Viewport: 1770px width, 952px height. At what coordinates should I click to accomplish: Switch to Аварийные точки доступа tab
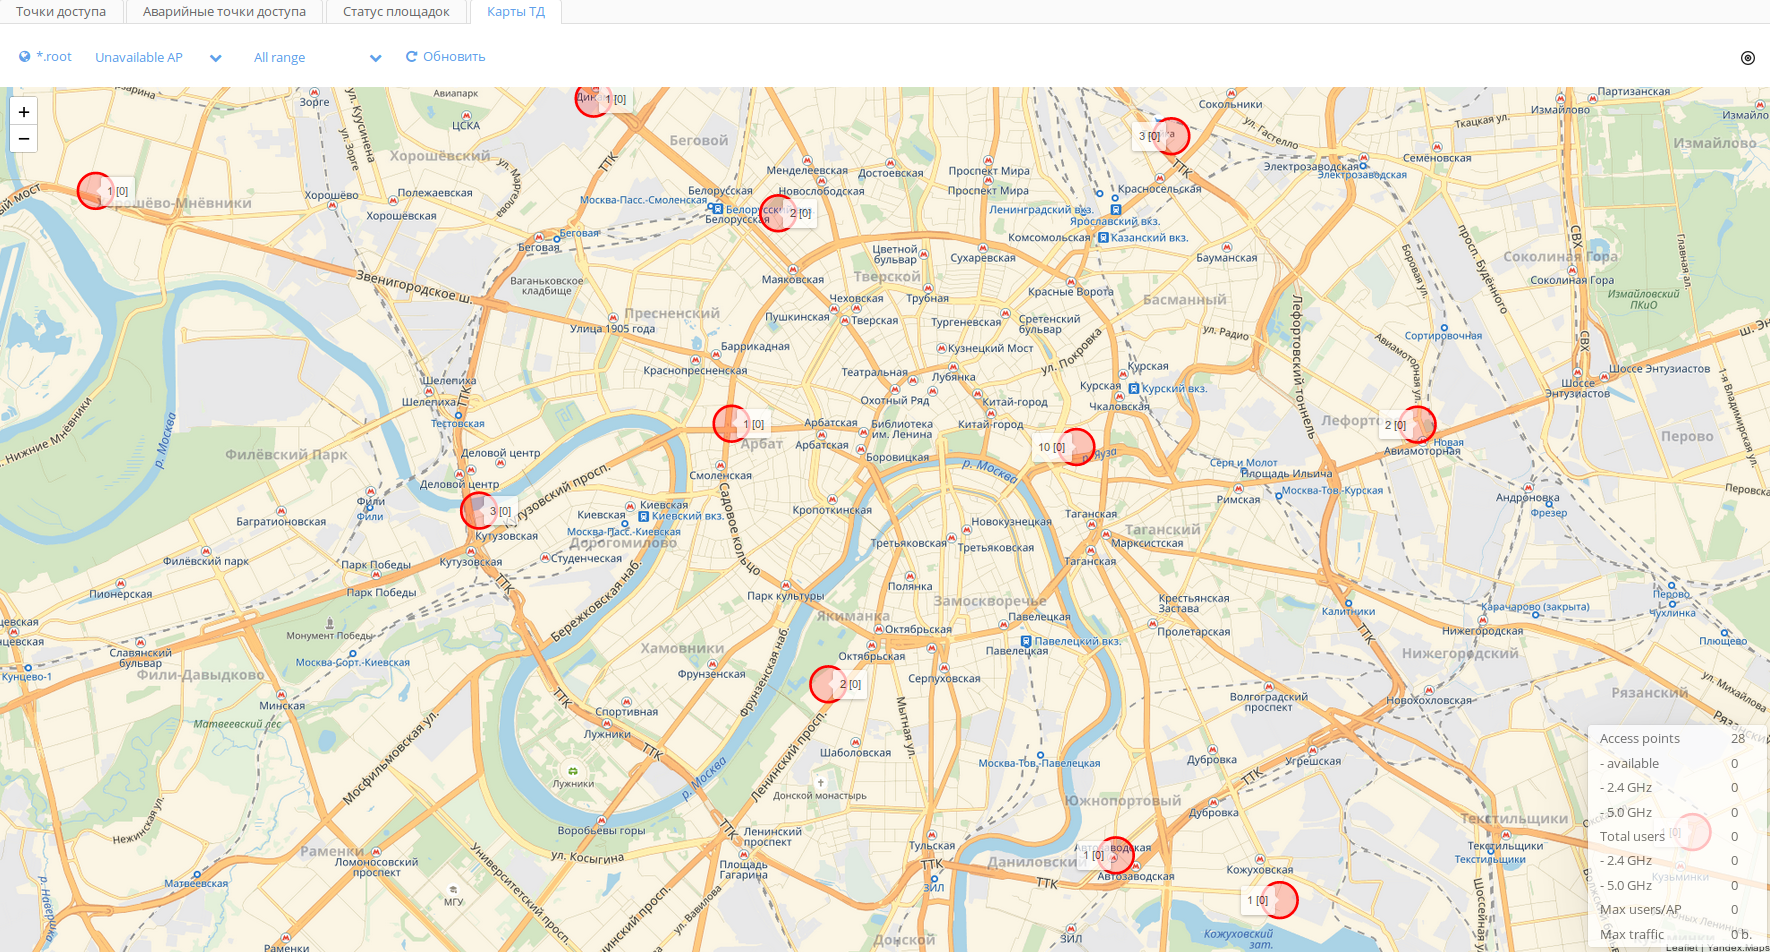pos(224,12)
